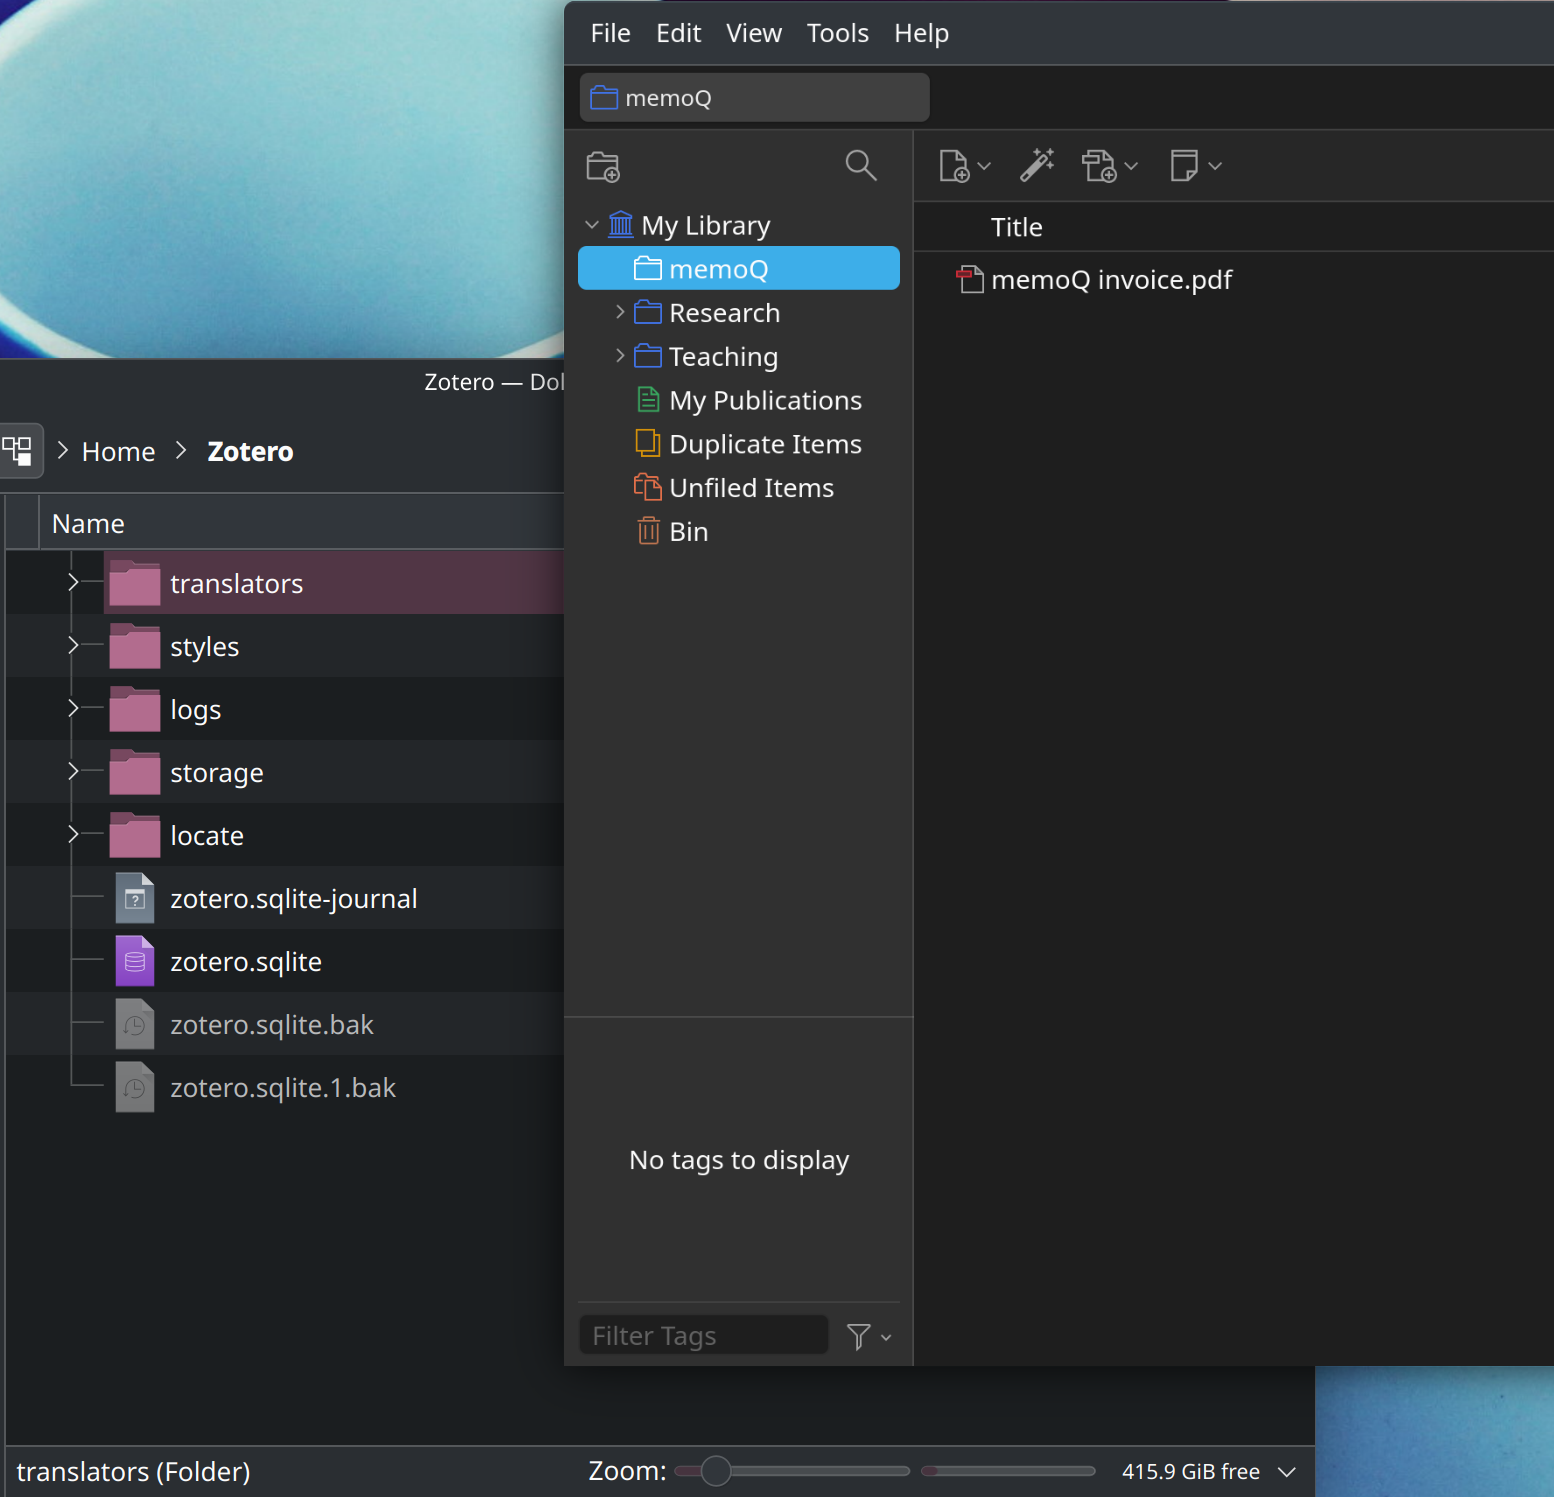Click the locate folder icon in Dolphin
This screenshot has width=1554, height=1497.
(x=135, y=835)
